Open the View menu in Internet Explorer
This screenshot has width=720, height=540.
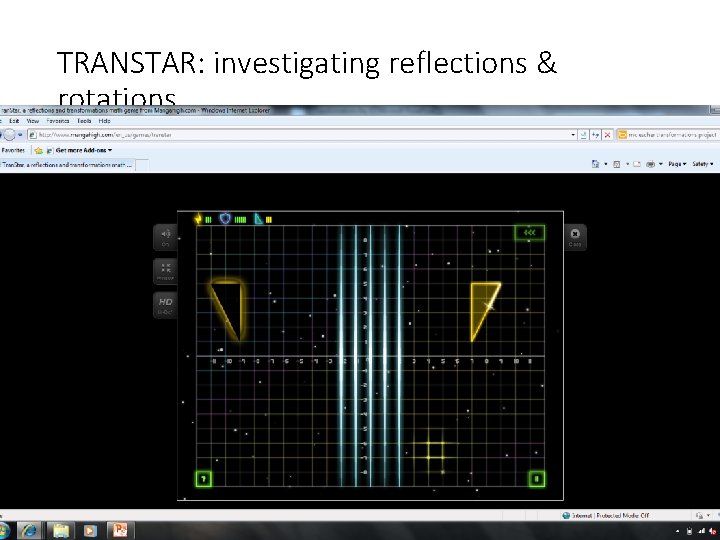[x=33, y=121]
